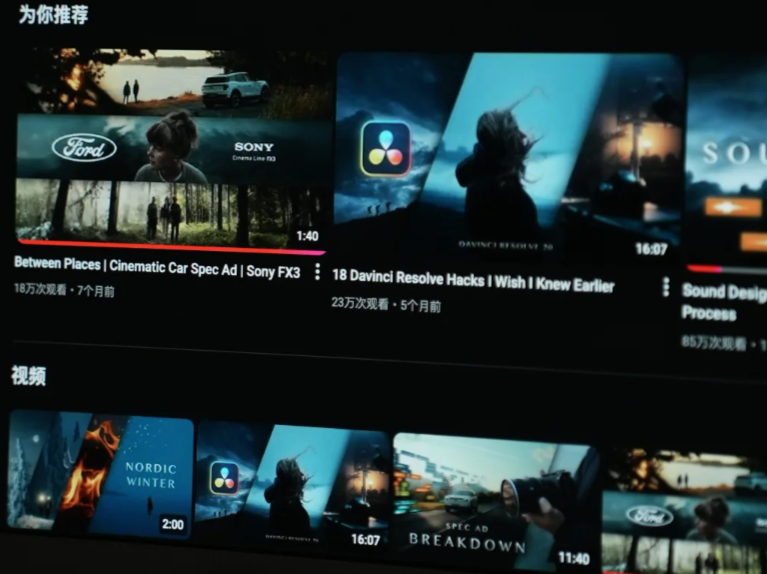Click the 1:40 duration badge
Screen dimensions: 767x574
pos(307,236)
